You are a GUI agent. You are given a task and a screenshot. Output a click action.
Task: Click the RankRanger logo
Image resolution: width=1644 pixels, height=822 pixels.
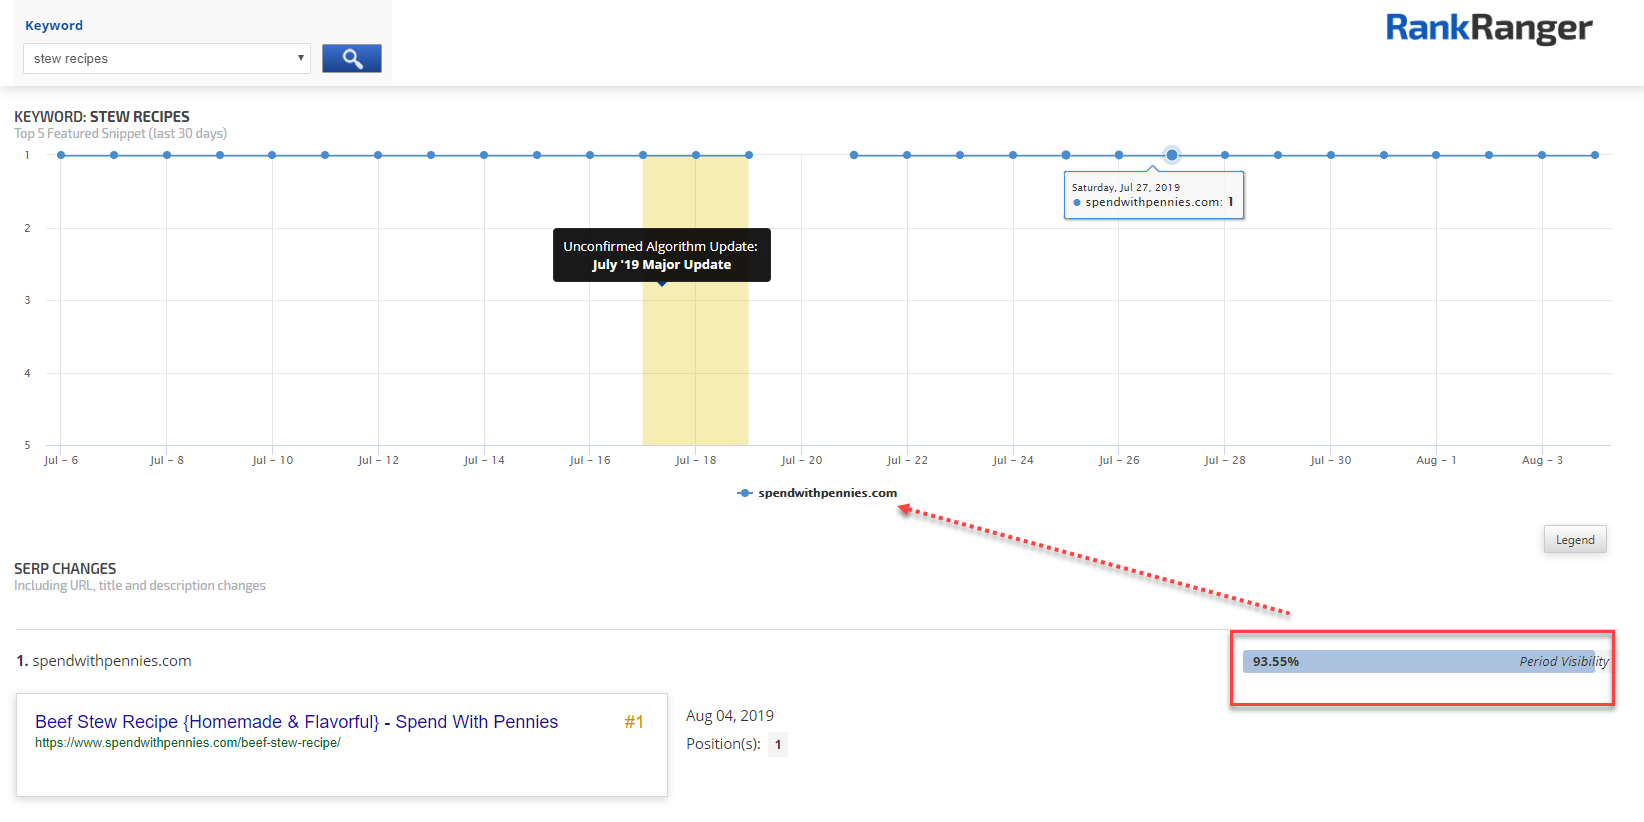tap(1488, 29)
